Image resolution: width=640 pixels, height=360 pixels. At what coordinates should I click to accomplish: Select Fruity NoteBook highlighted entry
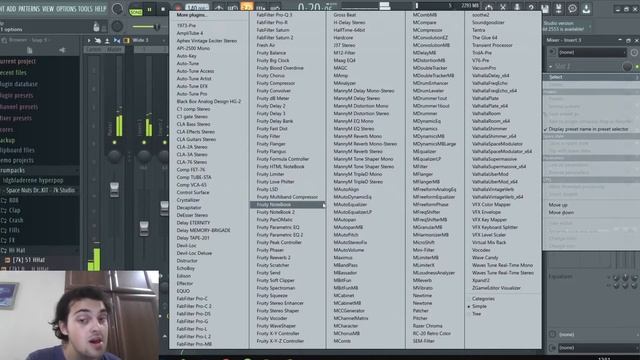coord(287,204)
